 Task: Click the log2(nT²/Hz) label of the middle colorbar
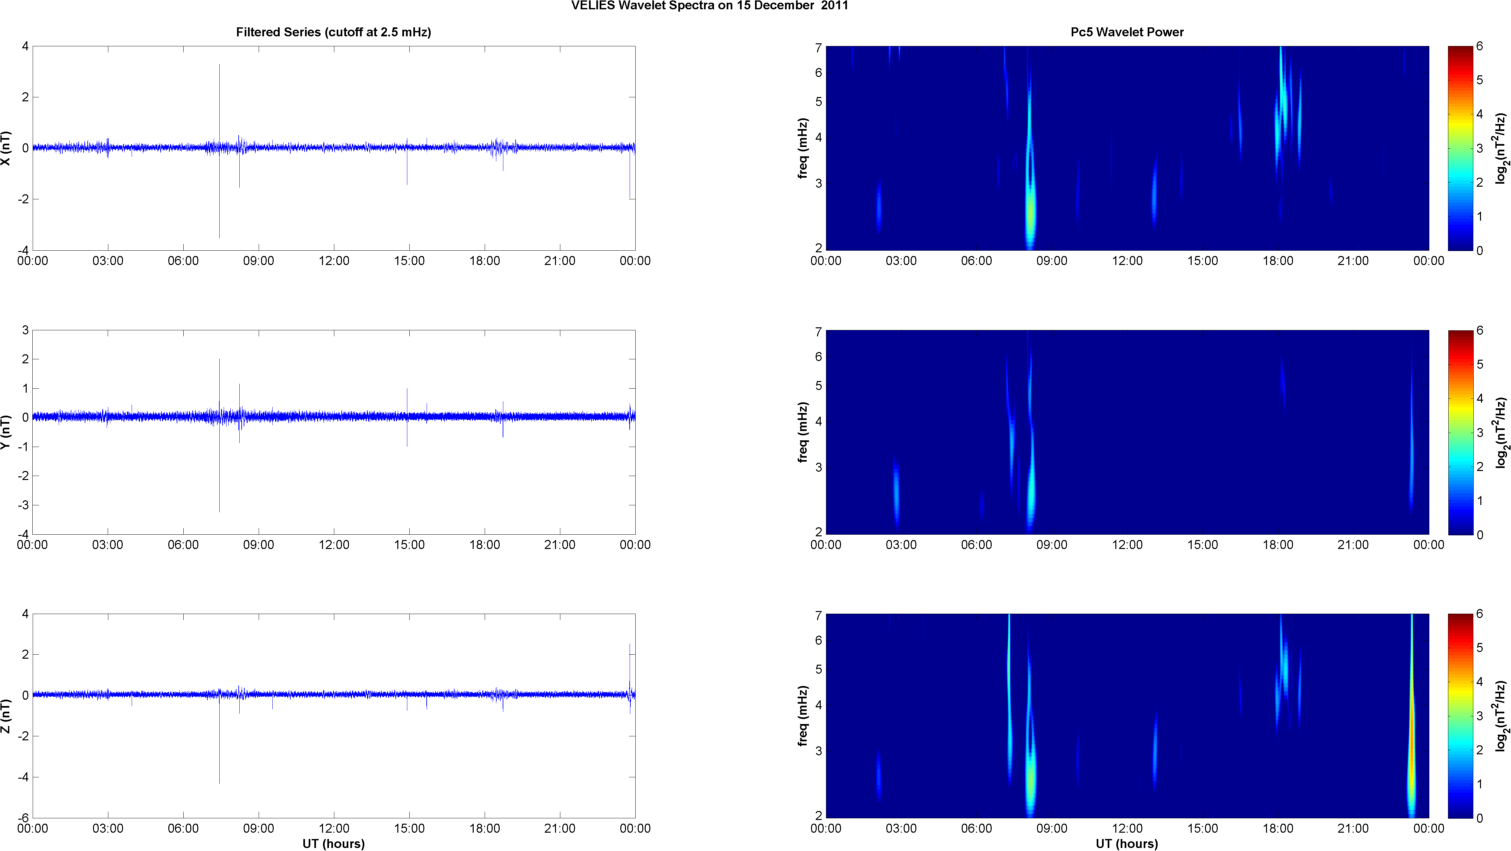click(x=1501, y=432)
